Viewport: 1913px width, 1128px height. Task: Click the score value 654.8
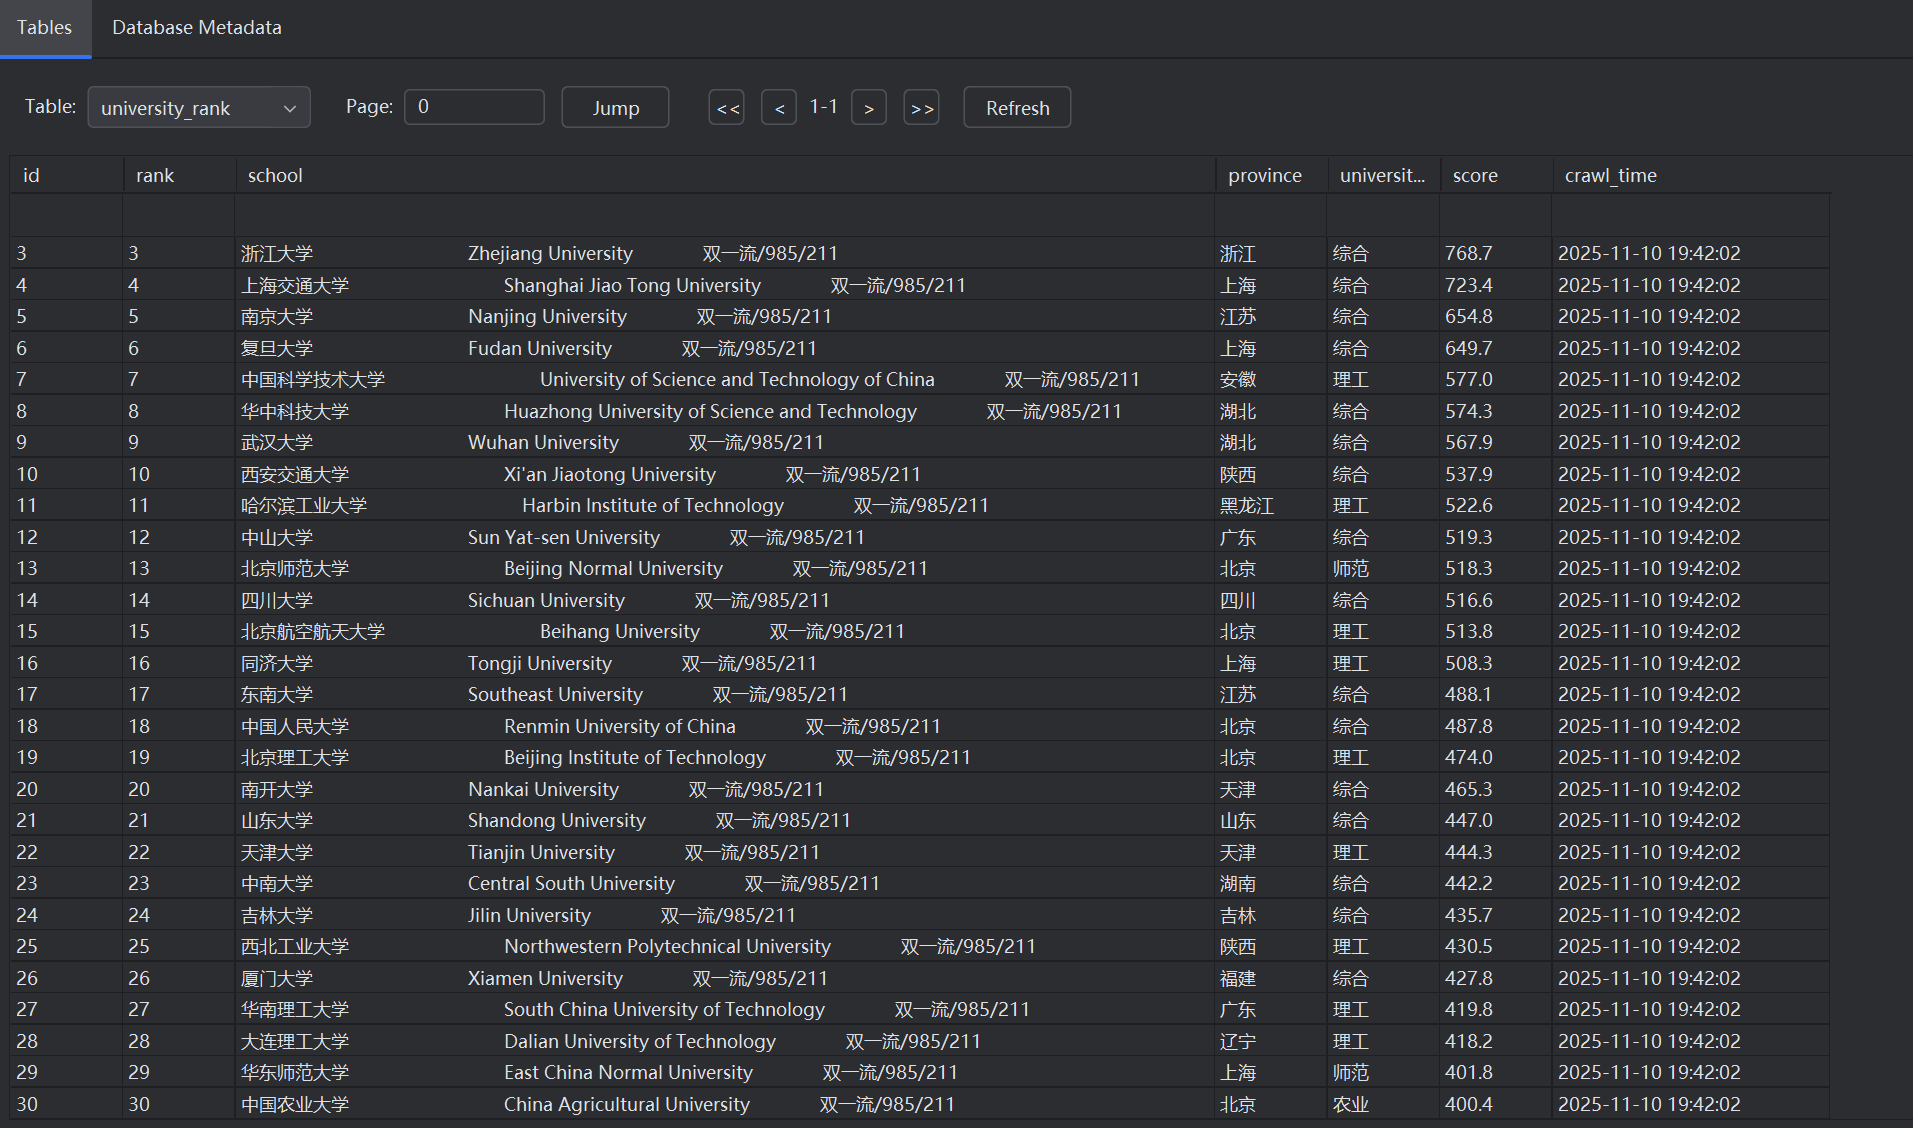click(1496, 316)
